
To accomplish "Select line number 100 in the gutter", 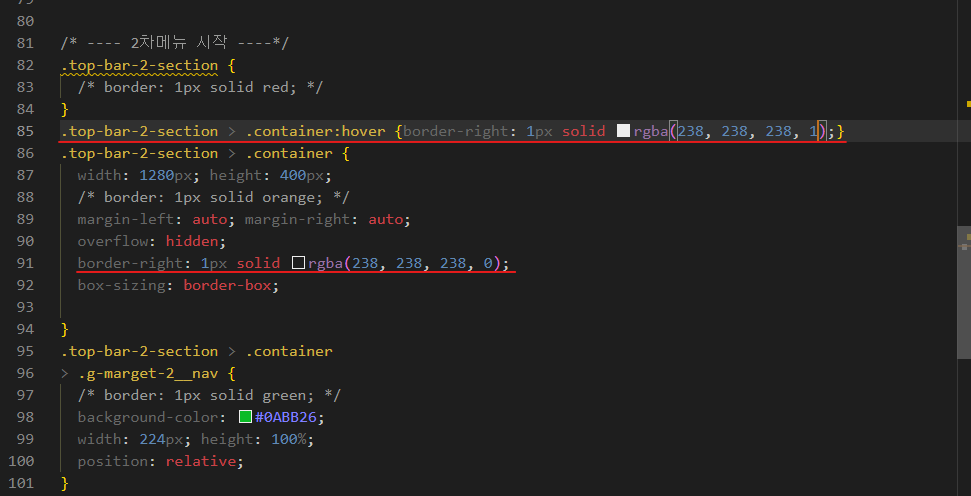I will [x=20, y=461].
